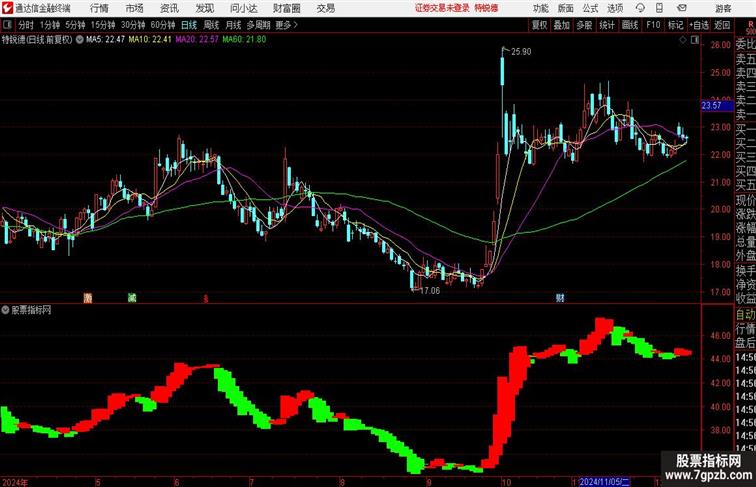Image resolution: width=756 pixels, height=487 pixels.
Task: Add stock with +自选 button
Action: point(699,25)
